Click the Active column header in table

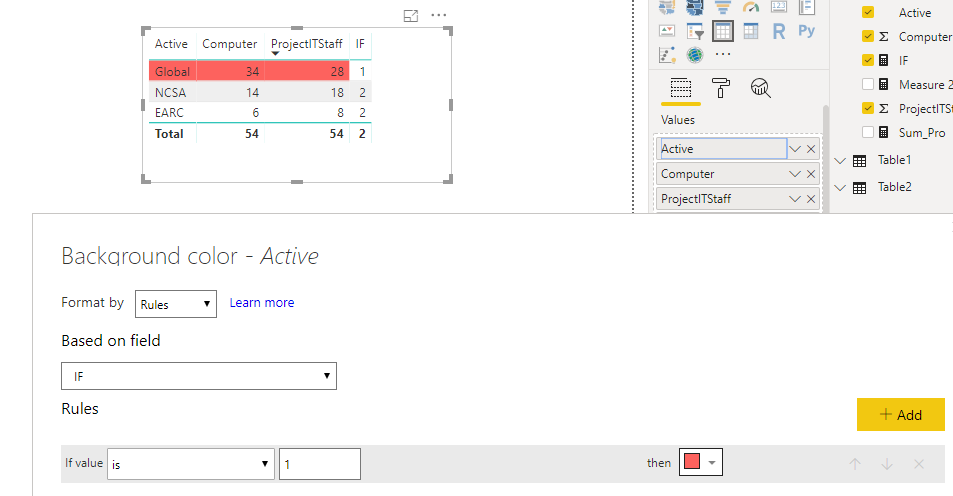point(171,44)
